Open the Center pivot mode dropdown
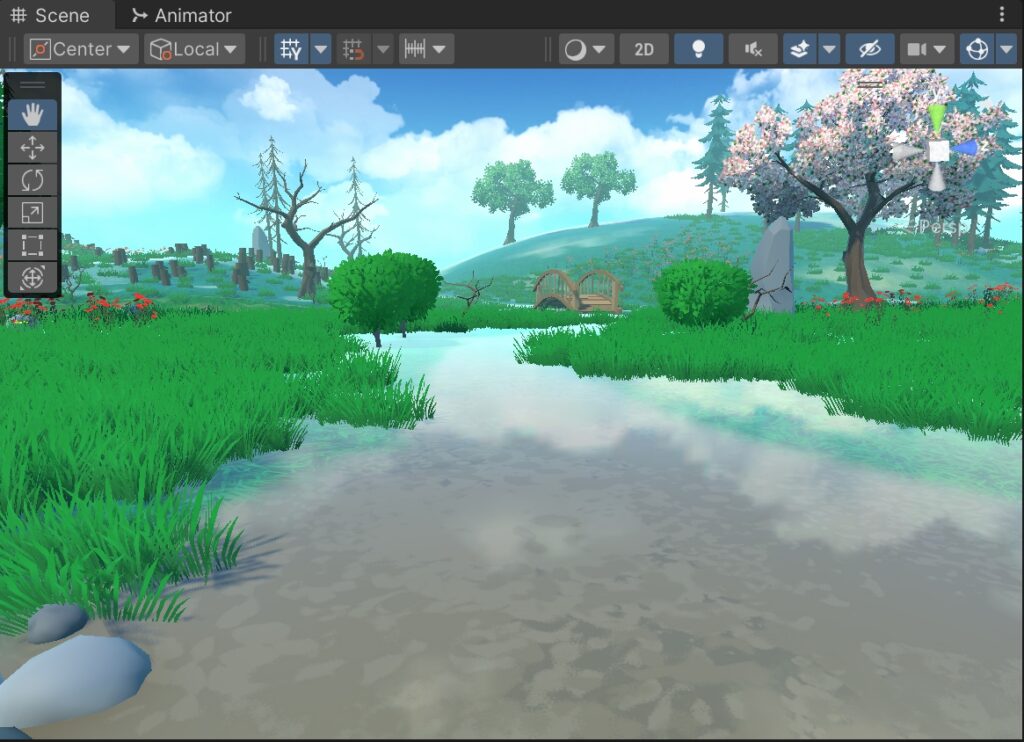 (81, 49)
